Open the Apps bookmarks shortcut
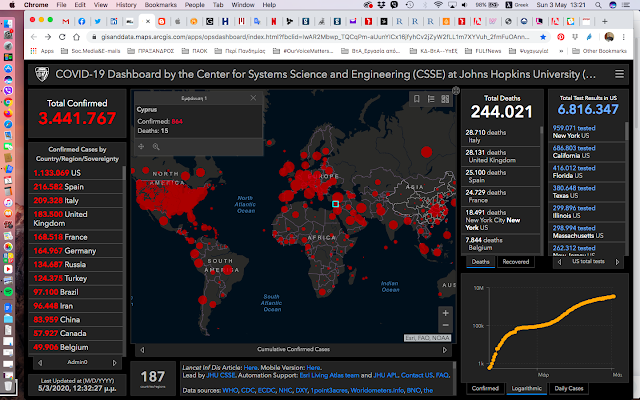Viewport: 640px width, 400px height. point(42,51)
